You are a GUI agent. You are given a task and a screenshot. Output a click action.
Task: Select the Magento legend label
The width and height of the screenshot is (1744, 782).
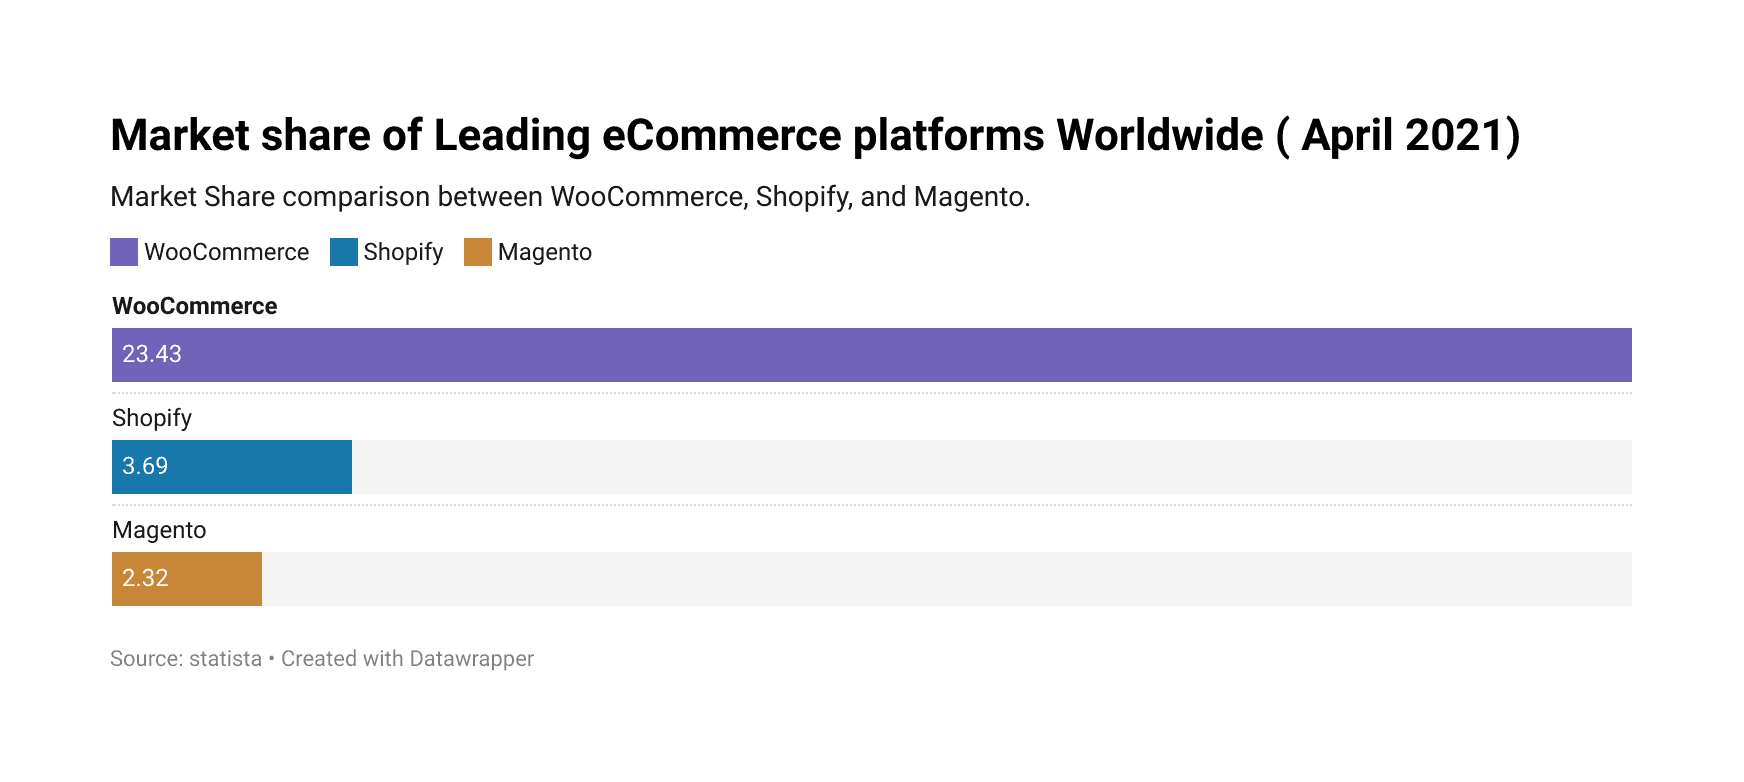coord(545,252)
